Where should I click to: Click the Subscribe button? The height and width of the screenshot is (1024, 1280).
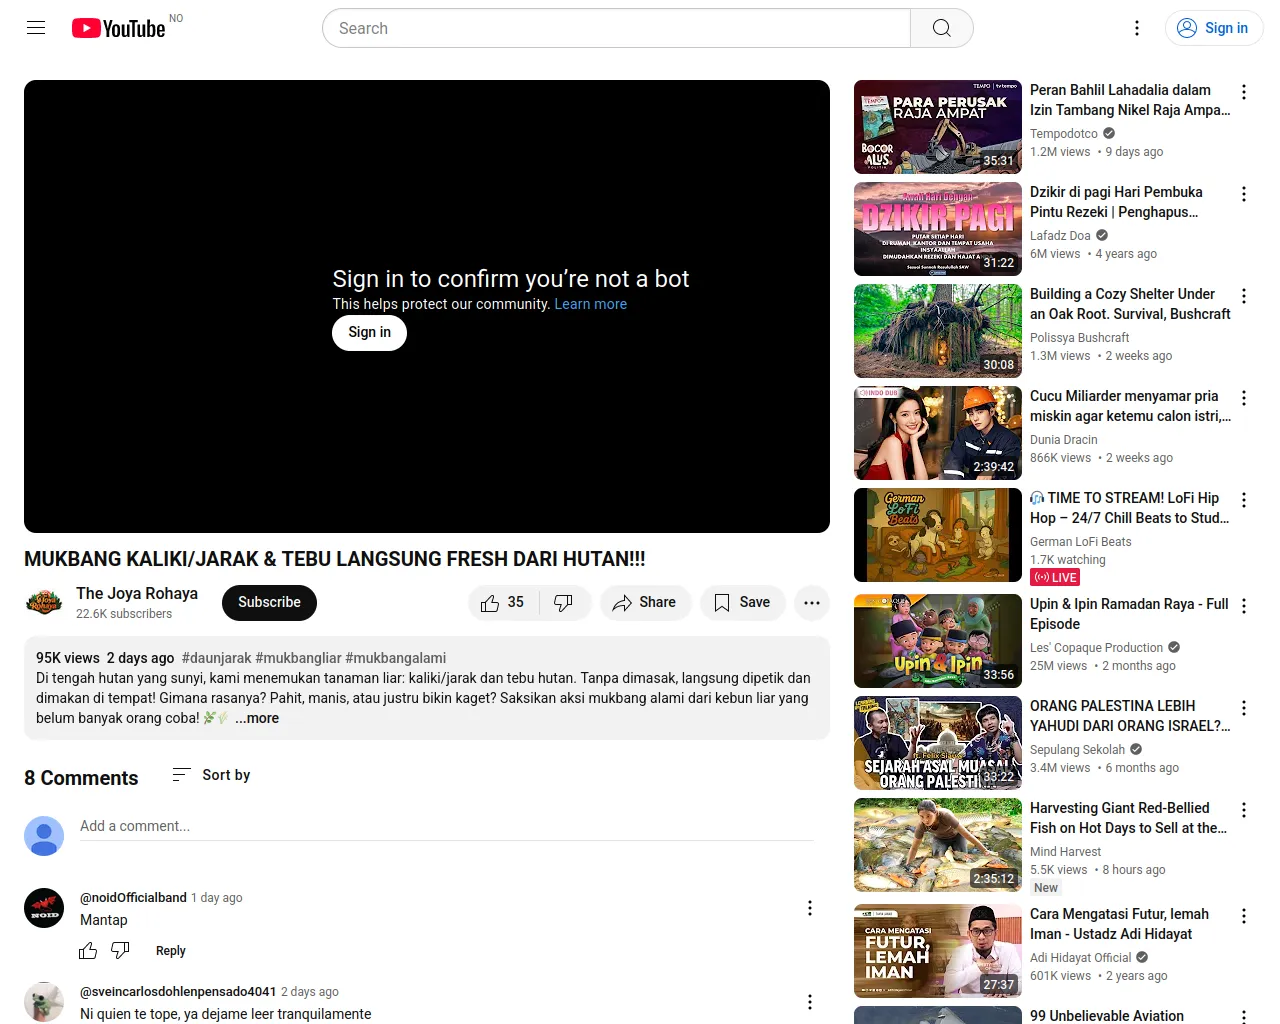point(269,602)
